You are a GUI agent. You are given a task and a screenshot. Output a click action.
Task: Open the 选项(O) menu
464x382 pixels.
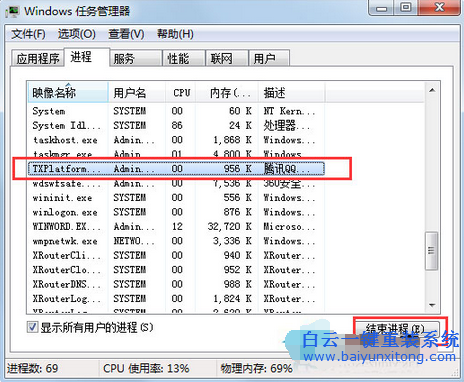pyautogui.click(x=77, y=34)
